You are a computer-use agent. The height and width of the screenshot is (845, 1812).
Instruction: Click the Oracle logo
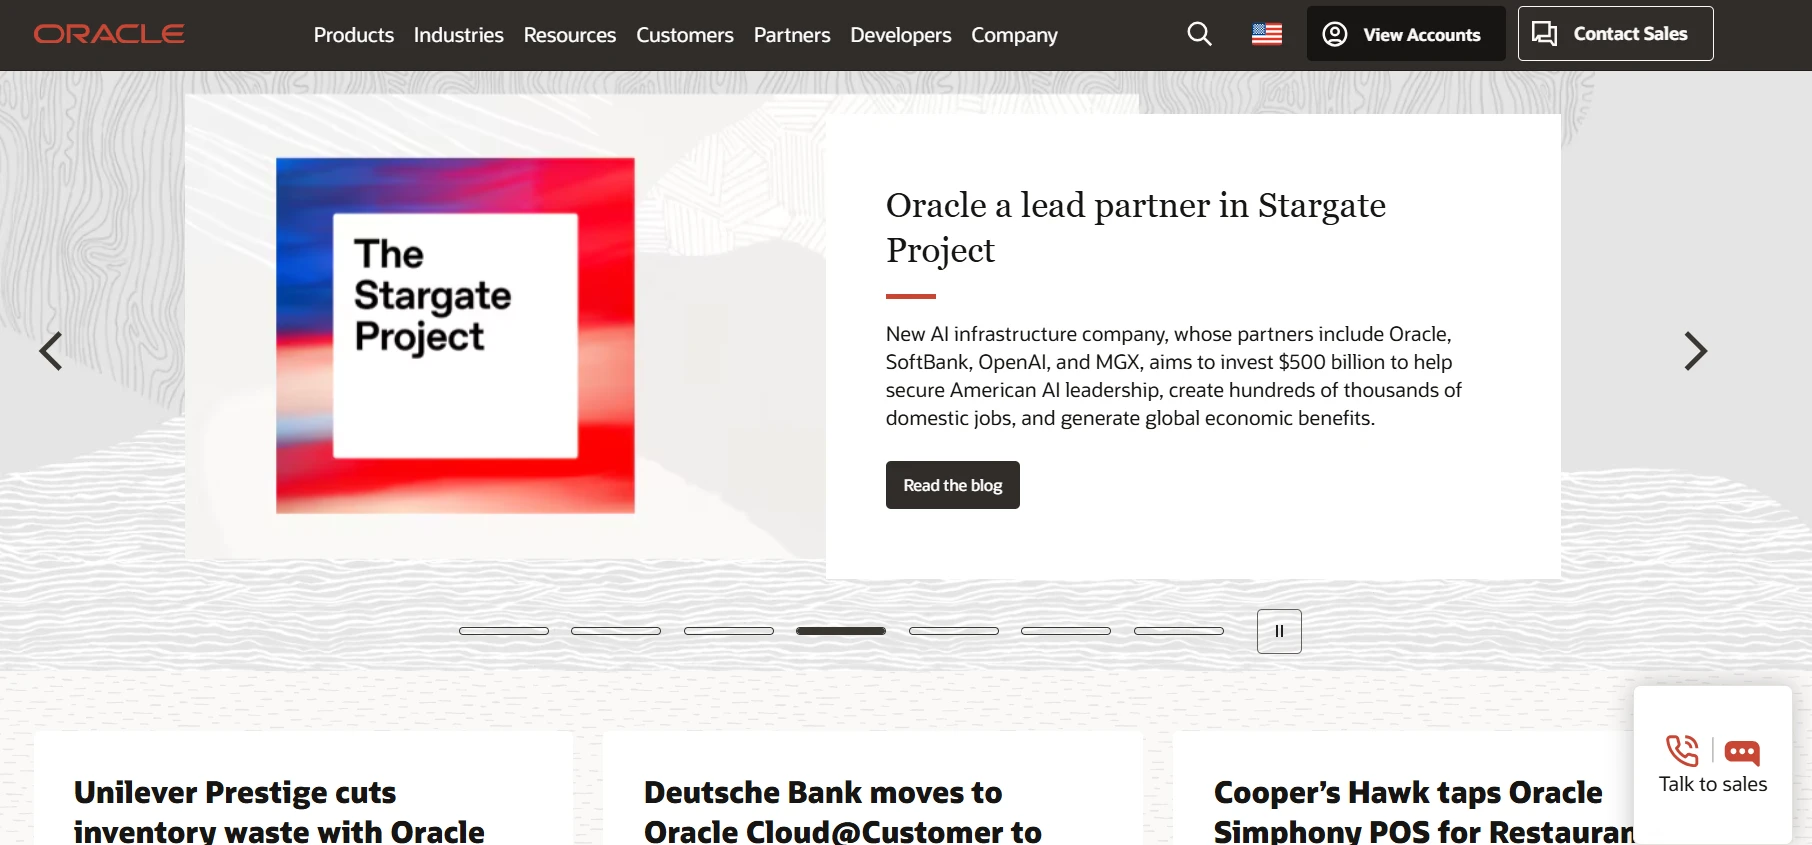click(x=109, y=34)
